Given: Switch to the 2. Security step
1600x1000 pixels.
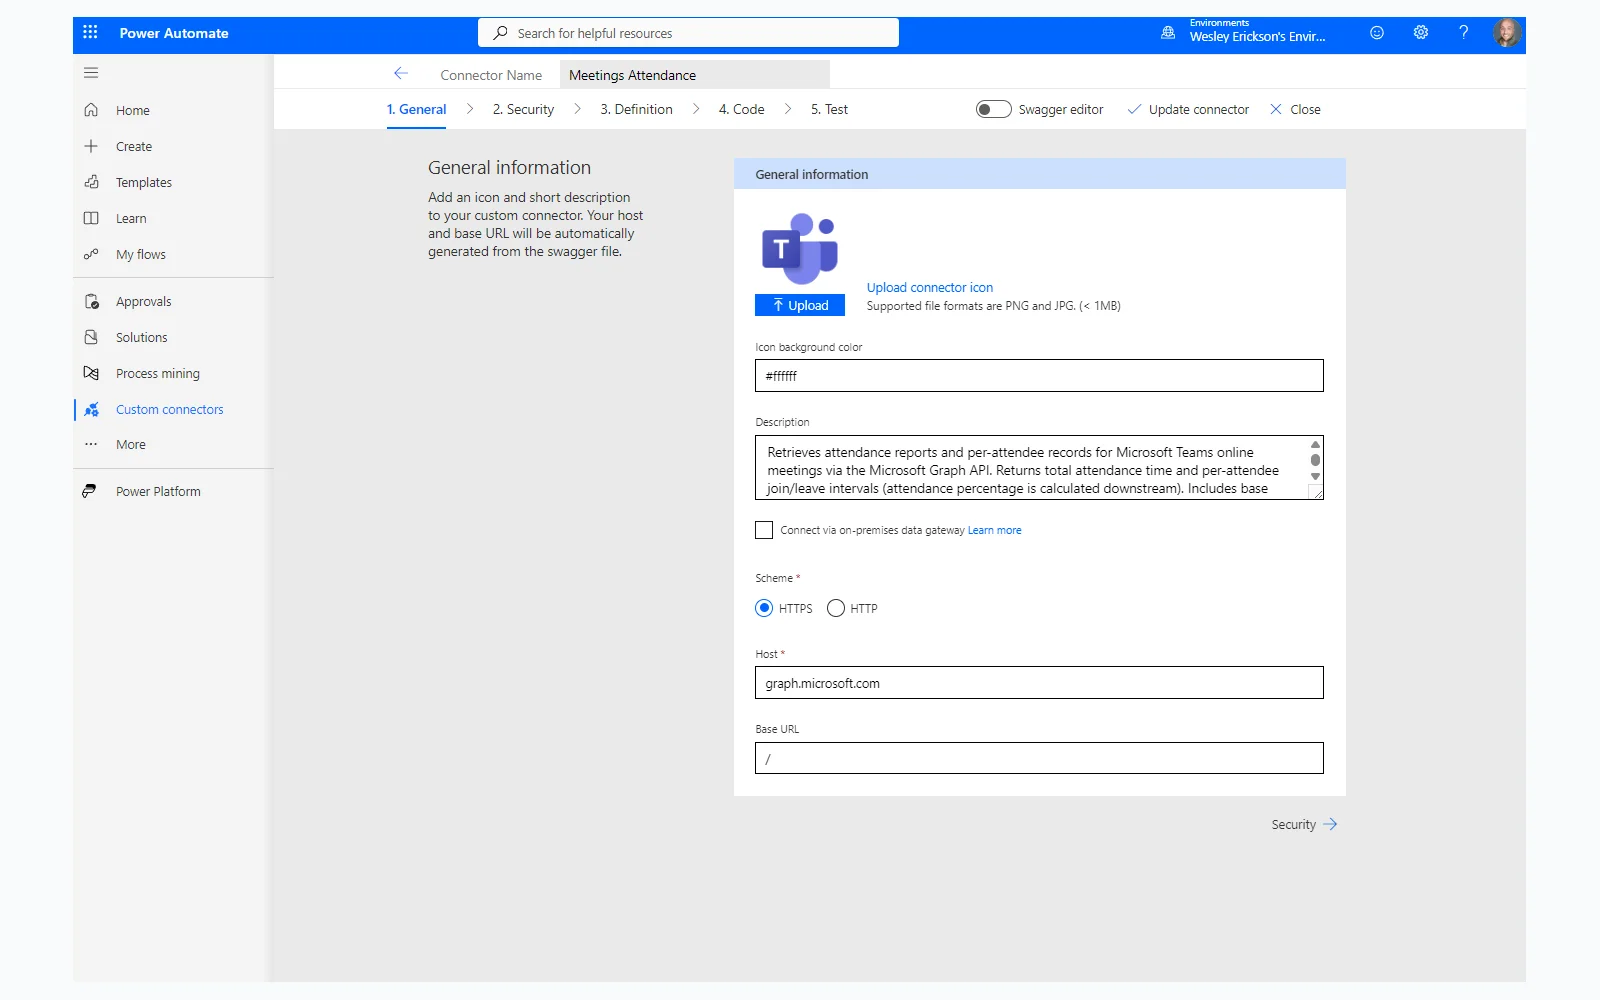Looking at the screenshot, I should (523, 109).
